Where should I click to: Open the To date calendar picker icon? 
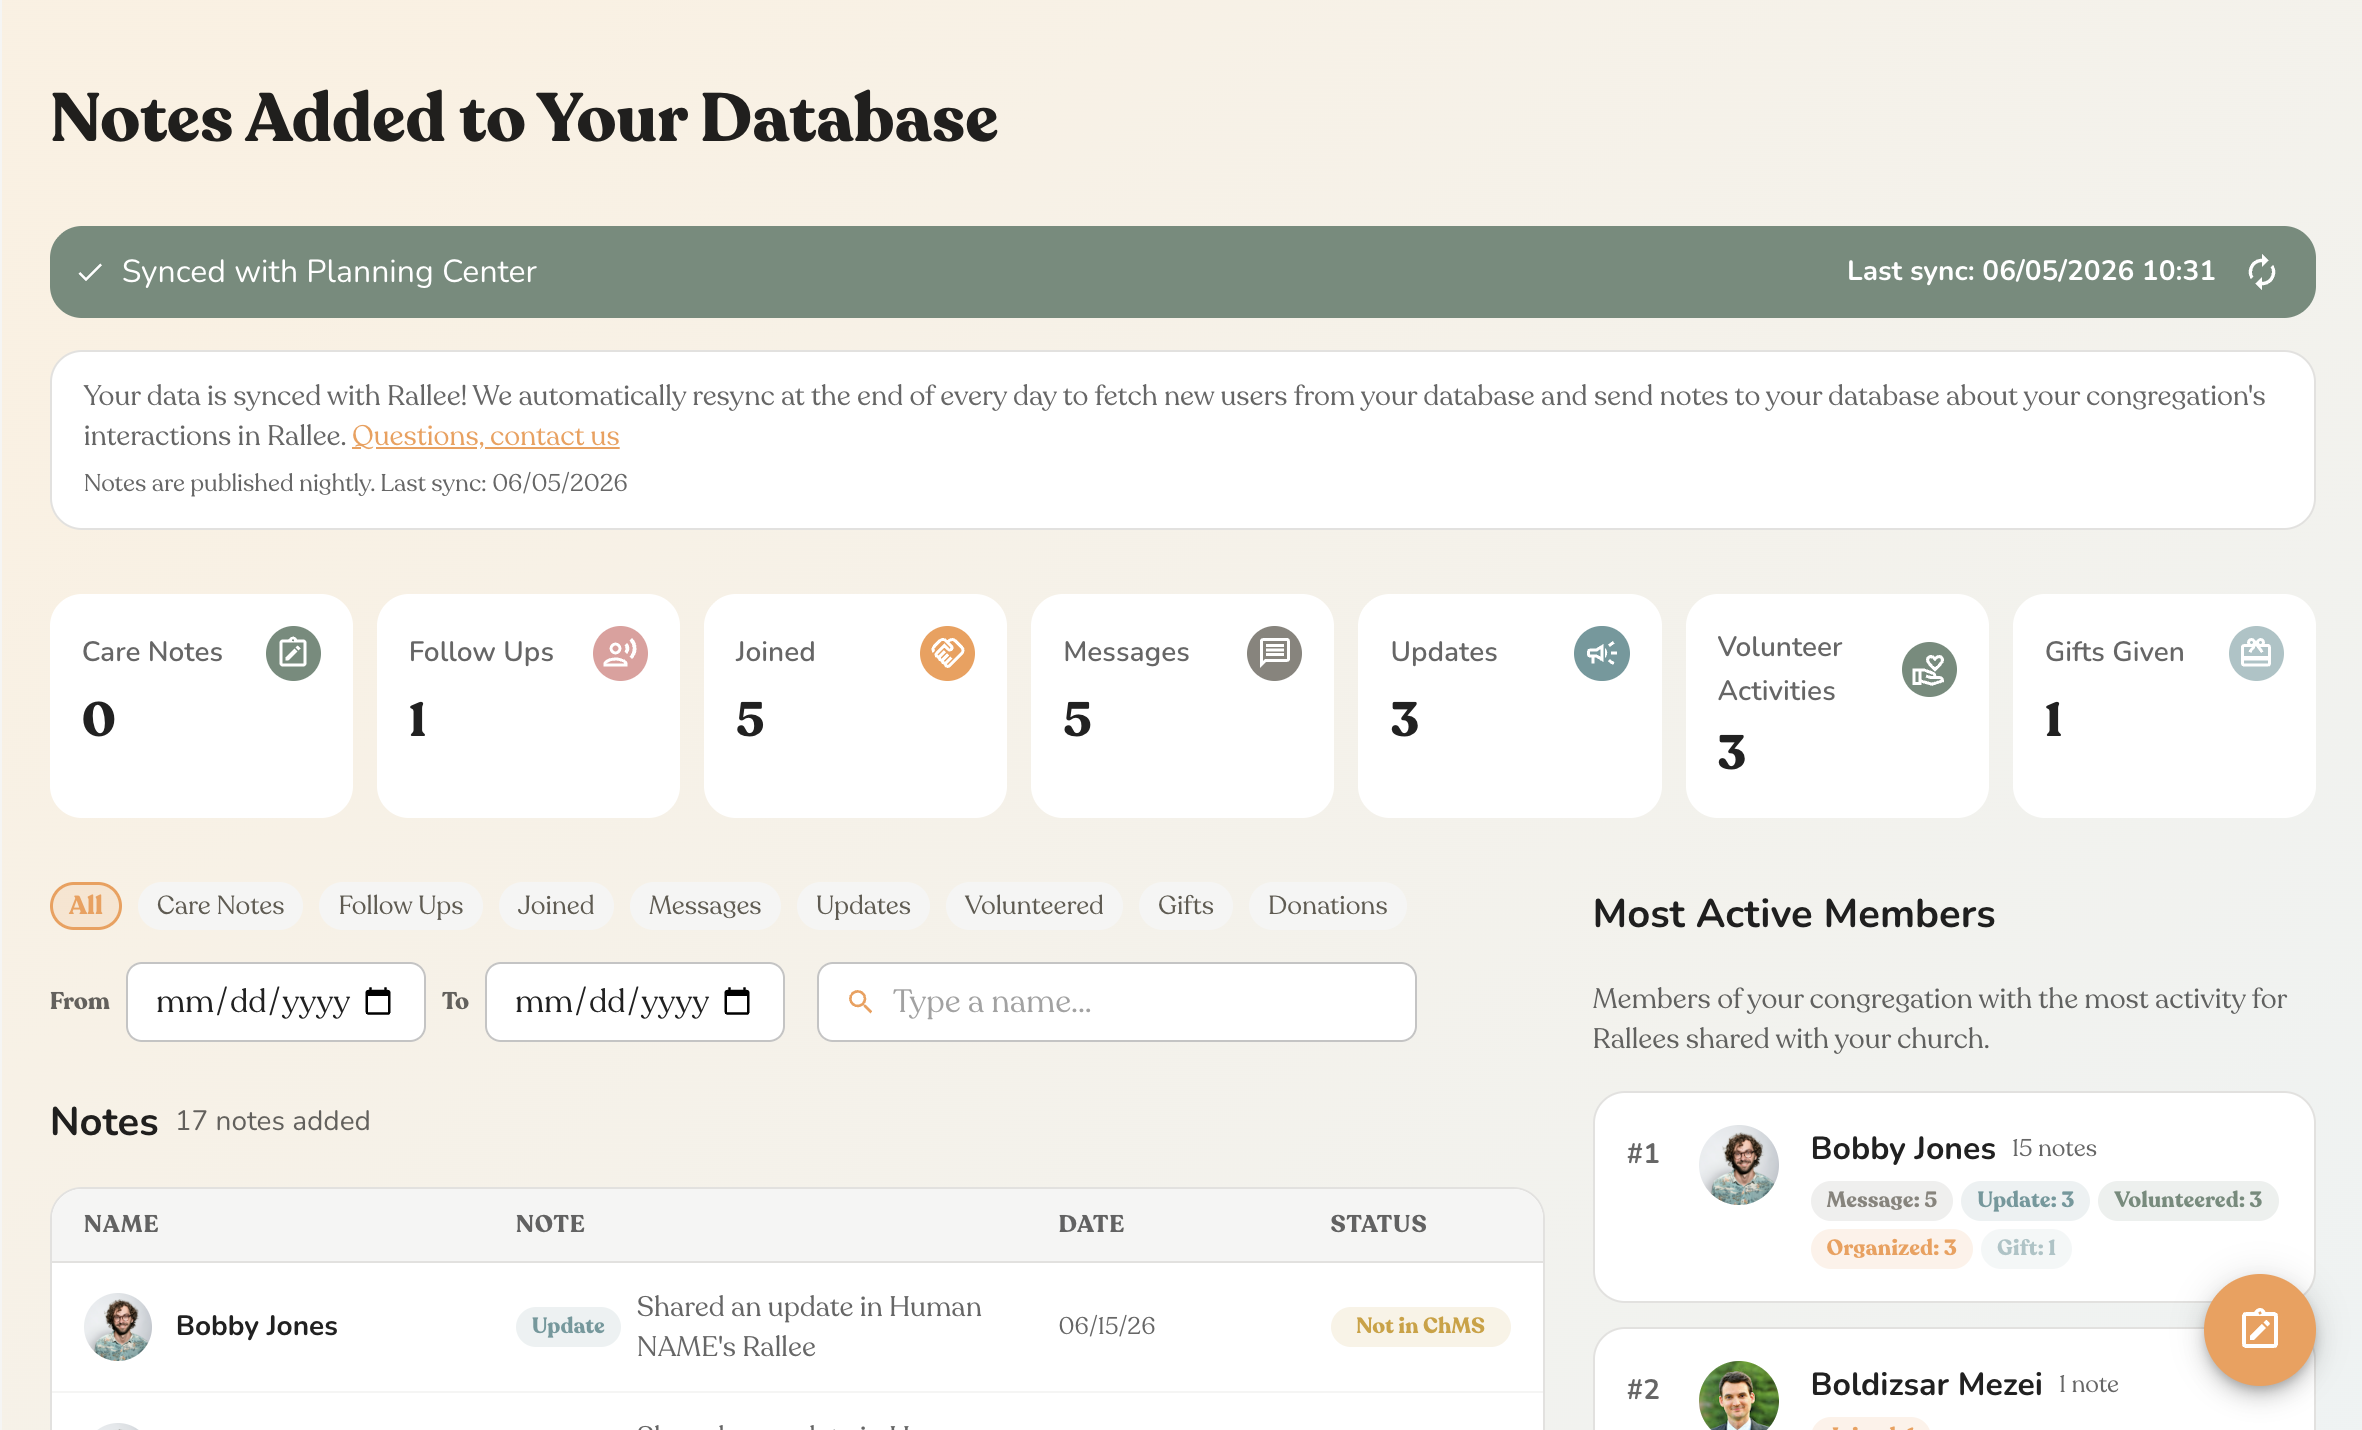click(x=737, y=1001)
